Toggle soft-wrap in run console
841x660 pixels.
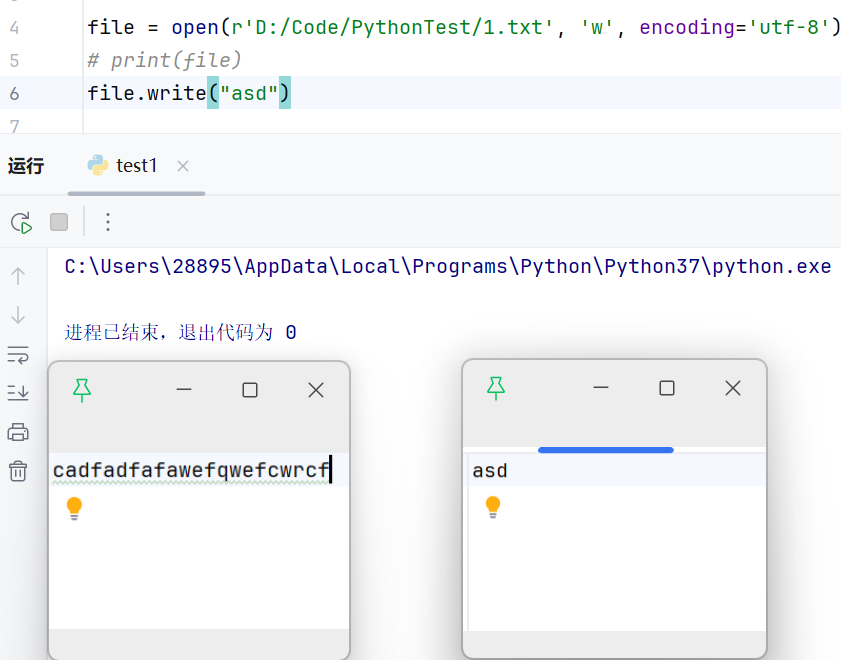(18, 354)
